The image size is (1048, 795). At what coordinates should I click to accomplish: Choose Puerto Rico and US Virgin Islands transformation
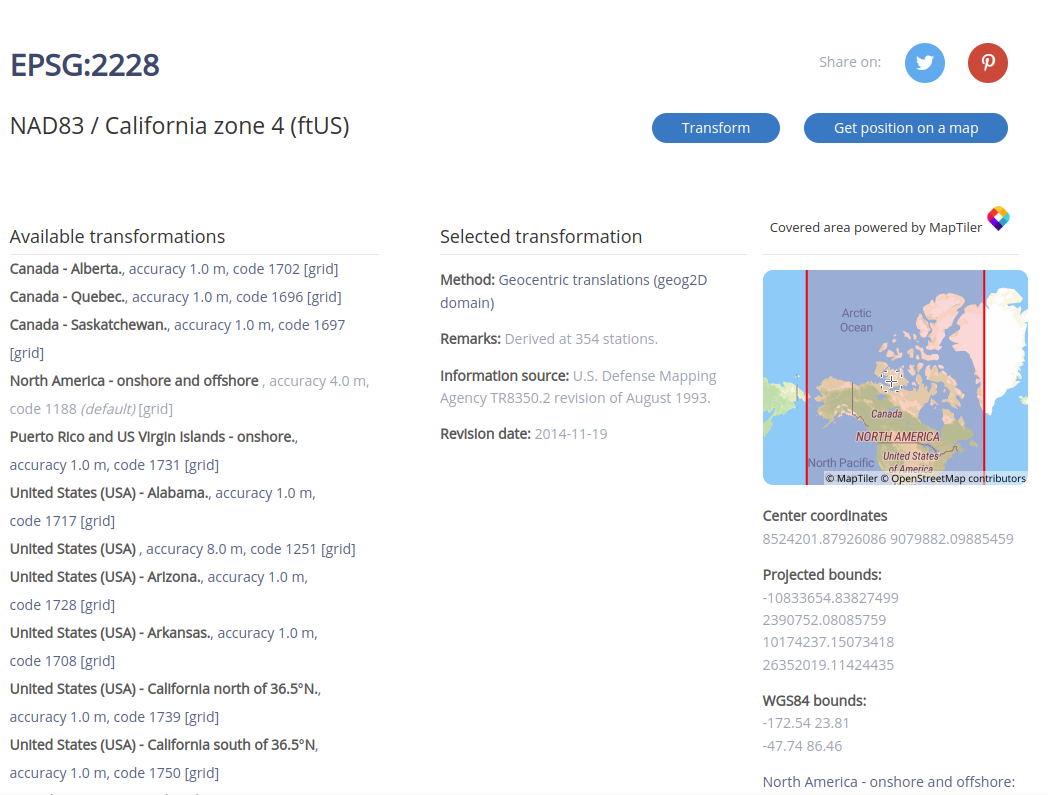click(152, 437)
